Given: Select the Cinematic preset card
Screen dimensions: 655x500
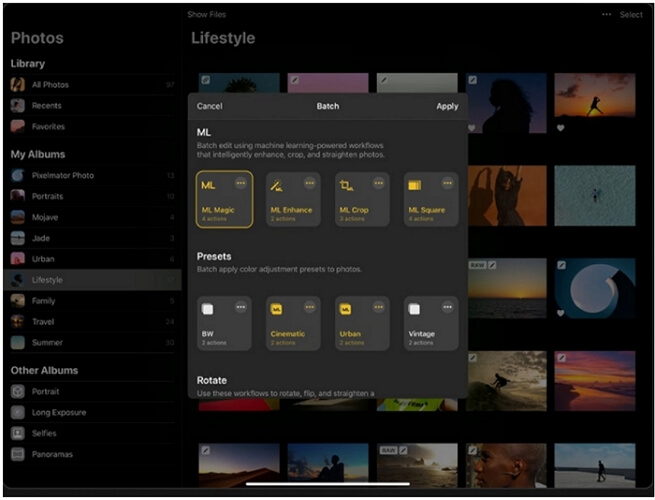Looking at the screenshot, I should (x=293, y=323).
